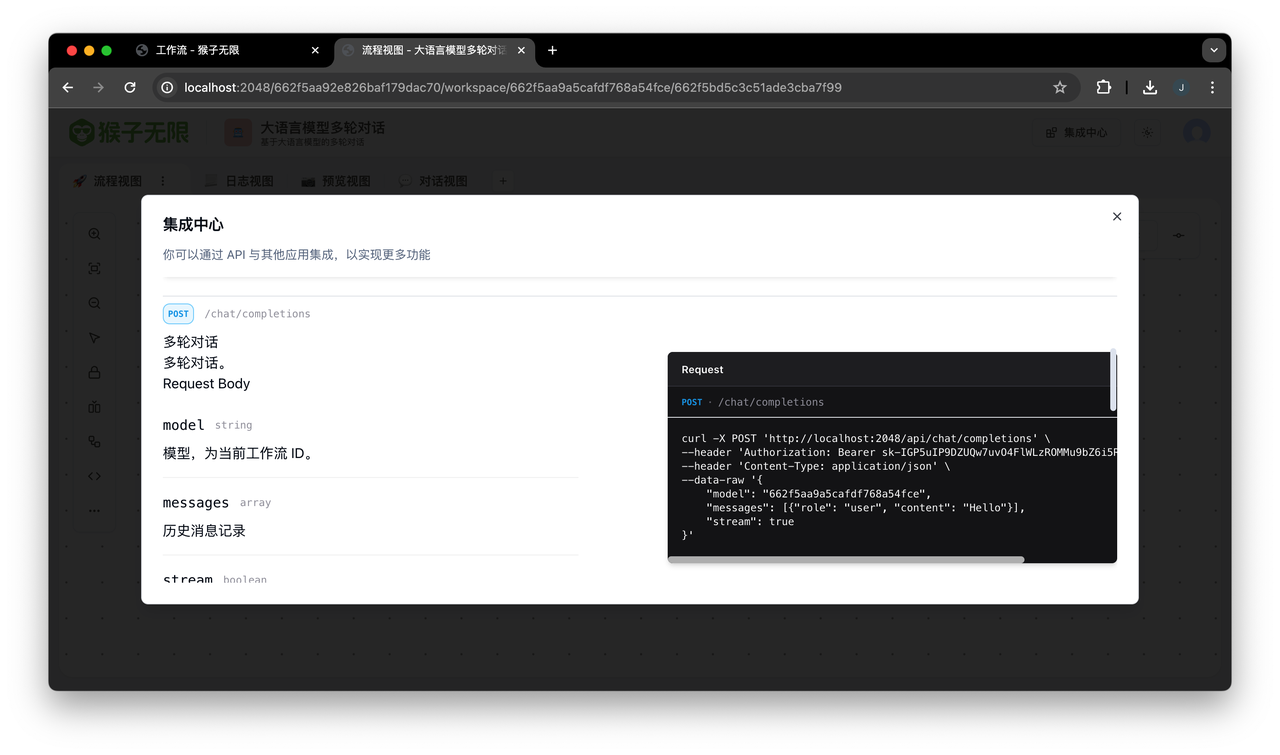This screenshot has height=755, width=1280.
Task: Click the 集成中心 dialog title
Action: point(193,225)
